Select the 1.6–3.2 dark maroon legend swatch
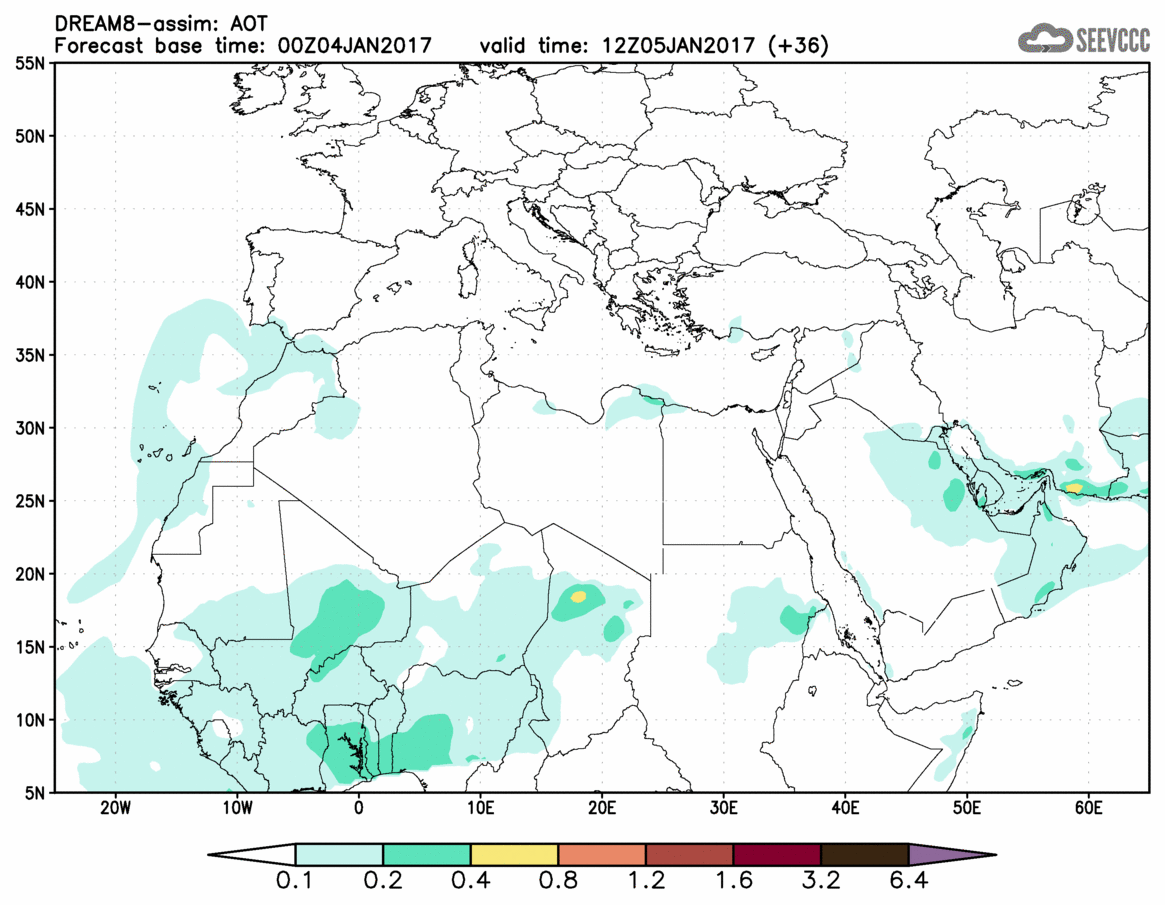The height and width of the screenshot is (905, 1165). 777,854
